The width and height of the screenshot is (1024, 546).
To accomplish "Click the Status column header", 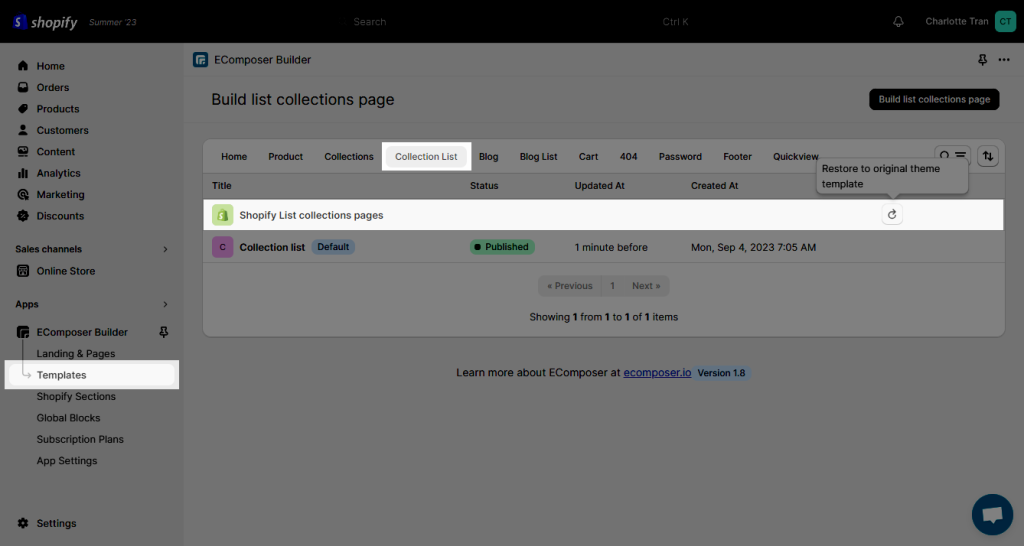I will coord(484,185).
